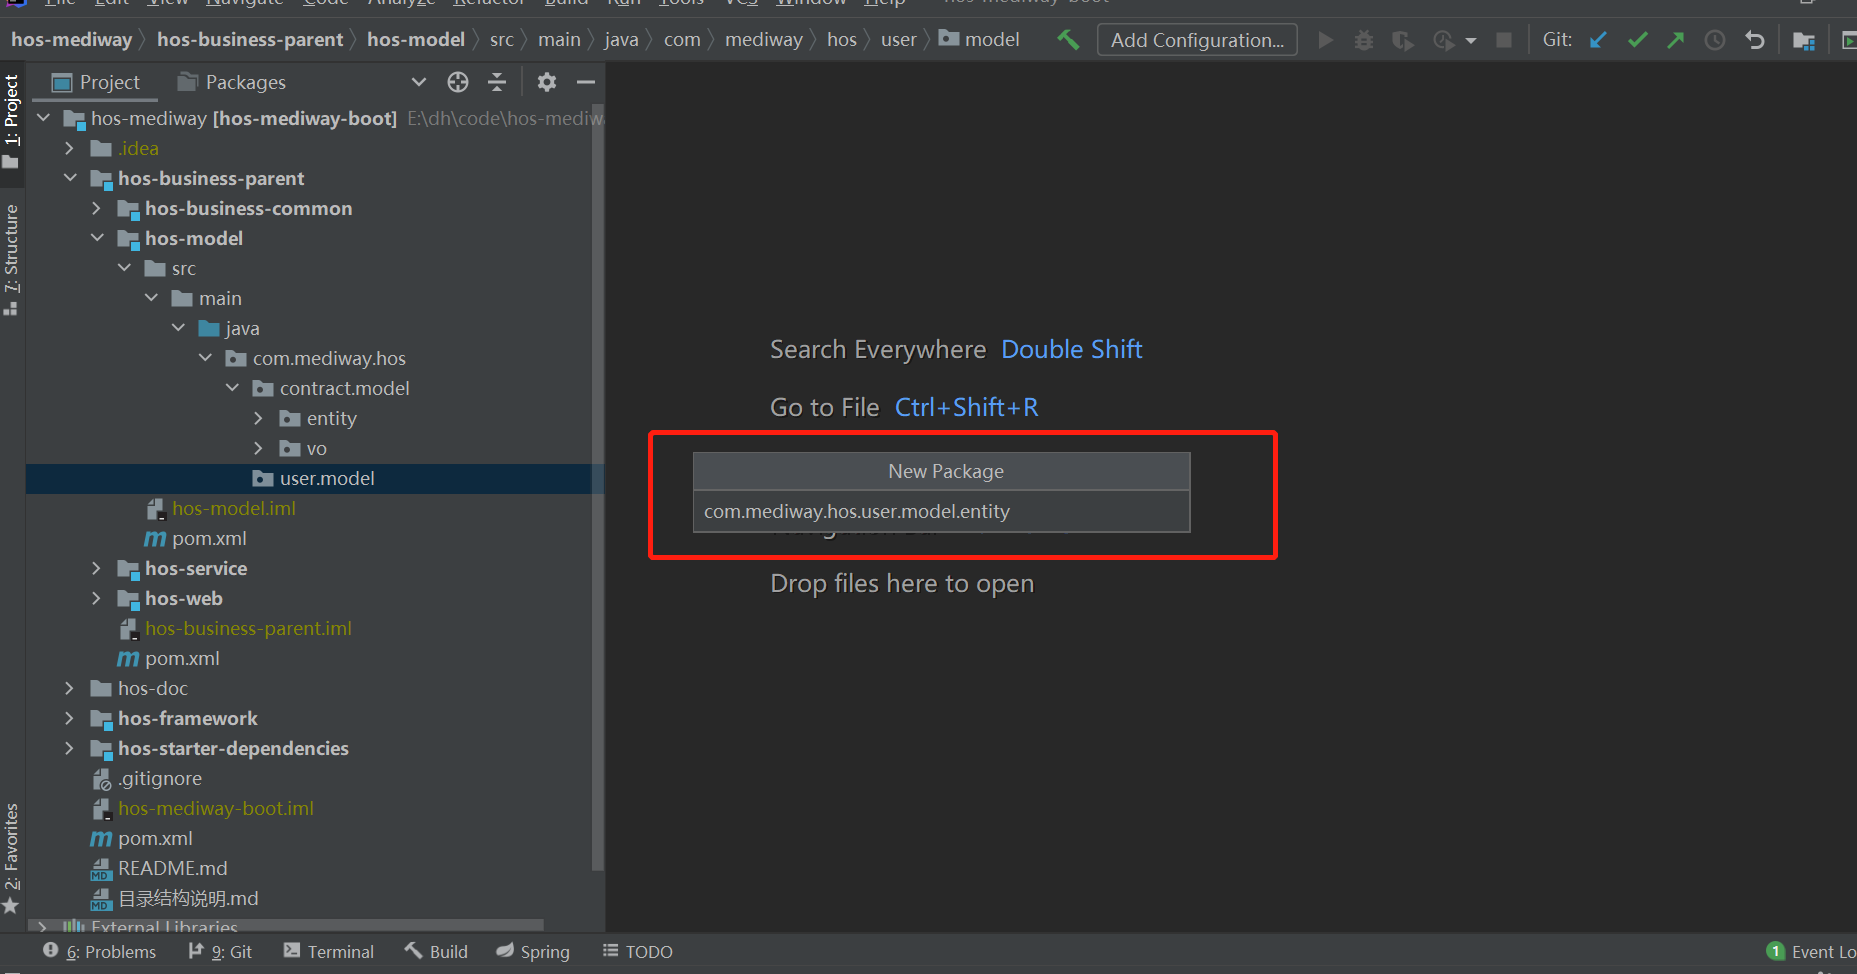
Task: Open dropdown arrow next to profiler icon
Action: pyautogui.click(x=1471, y=41)
